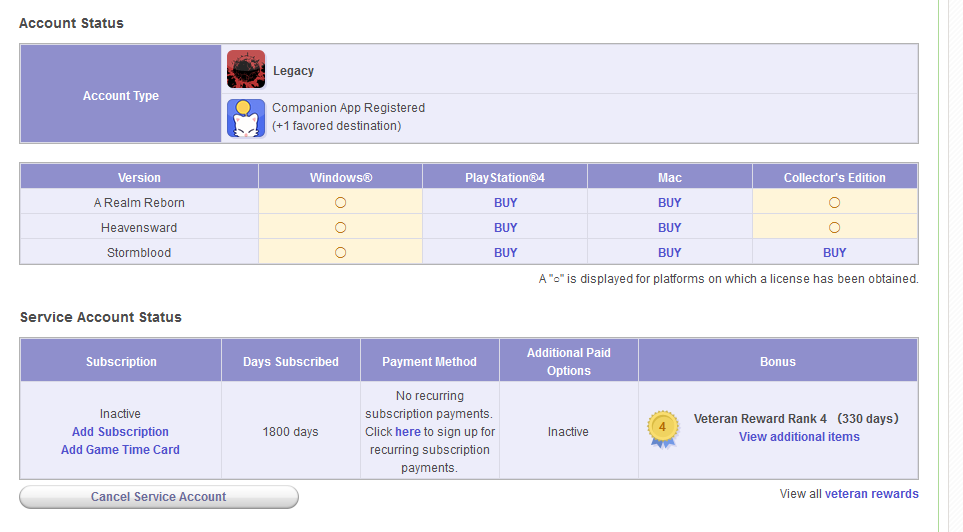
Task: Click the 'Account Status' heading
Action: point(71,23)
